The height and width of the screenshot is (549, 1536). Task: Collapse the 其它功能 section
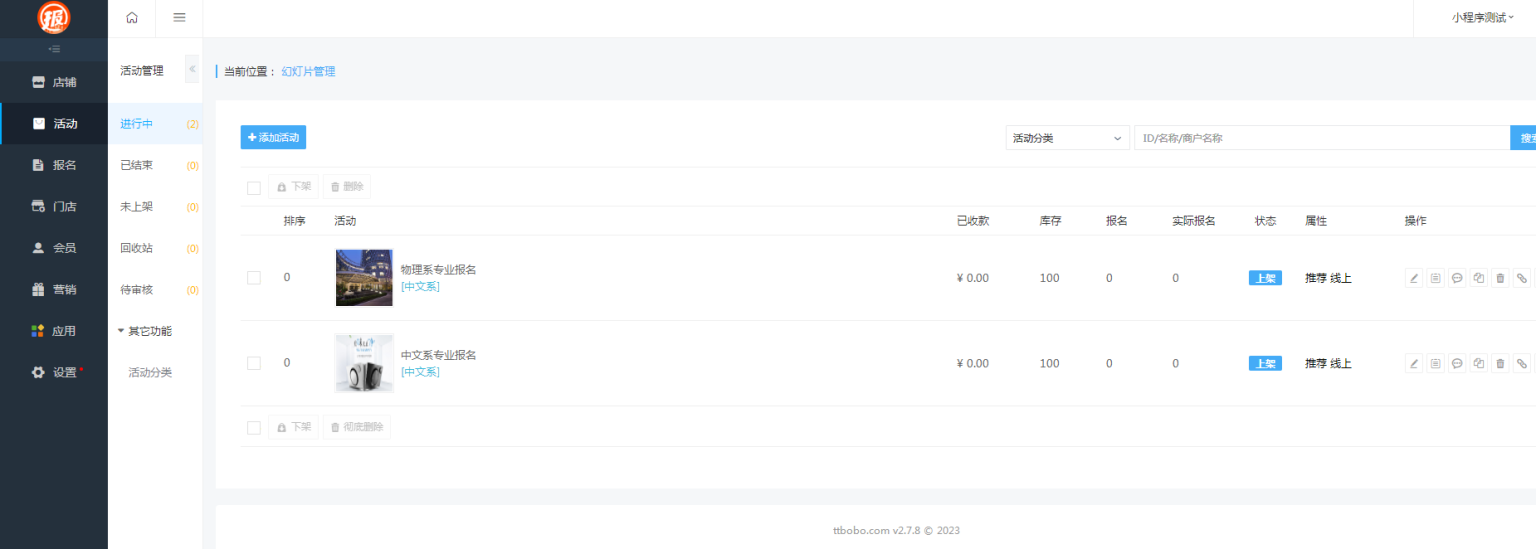pyautogui.click(x=144, y=331)
